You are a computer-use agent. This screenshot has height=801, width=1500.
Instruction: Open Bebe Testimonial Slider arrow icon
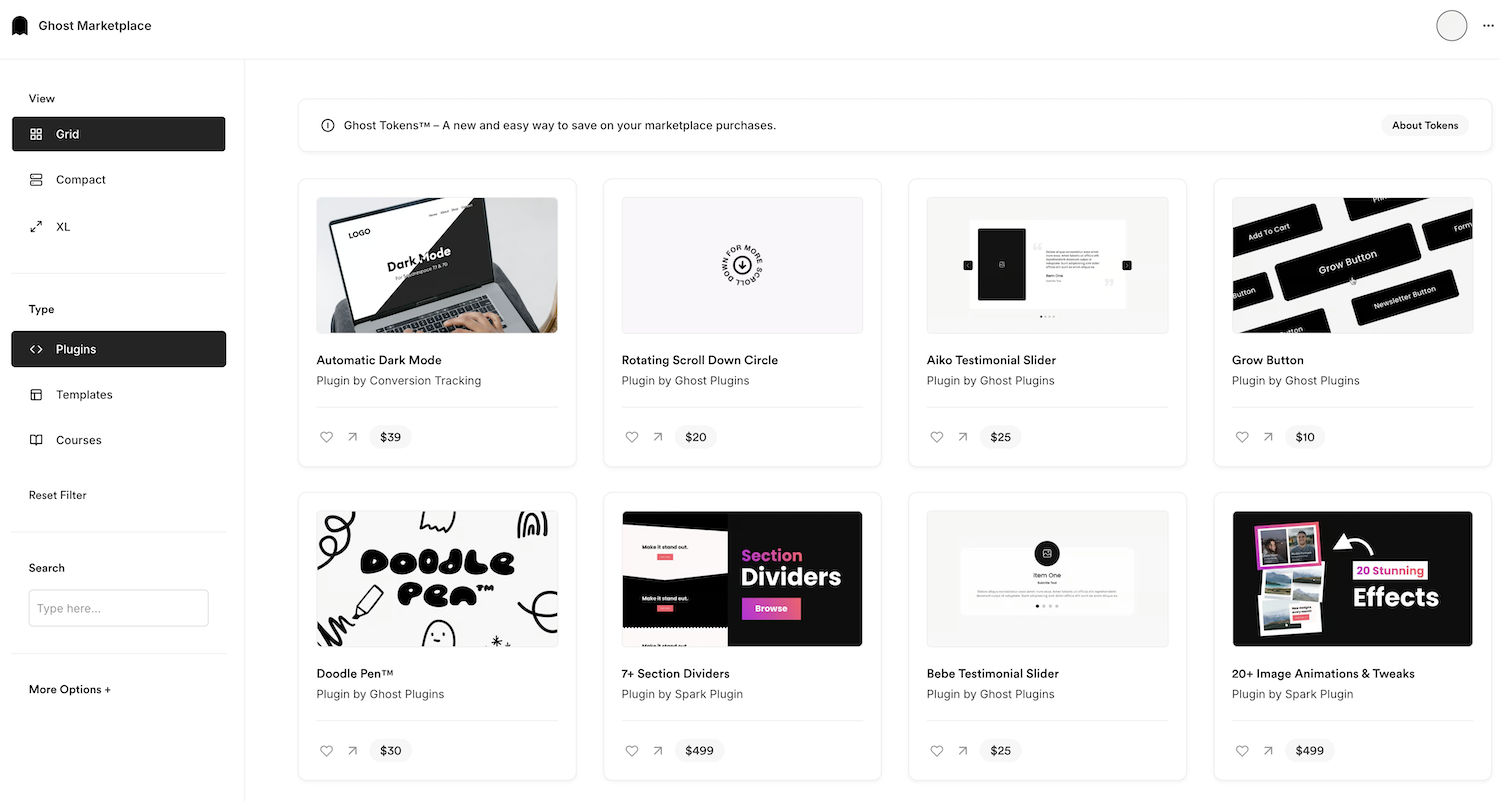[x=962, y=751]
